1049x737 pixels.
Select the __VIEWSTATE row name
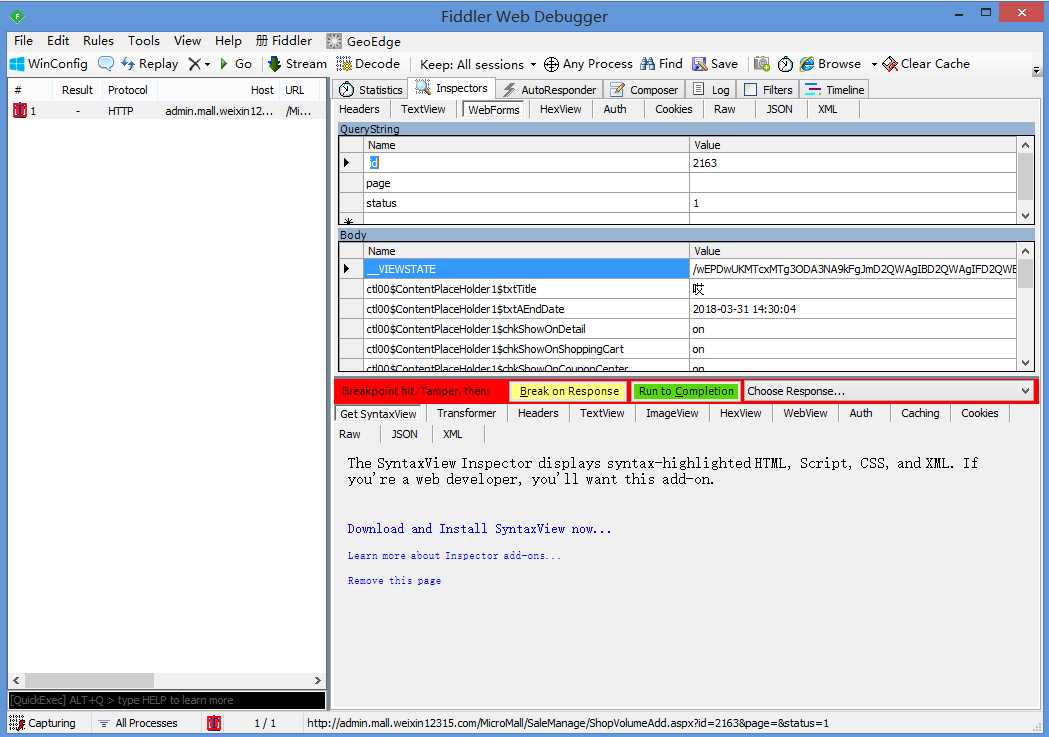click(x=526, y=269)
